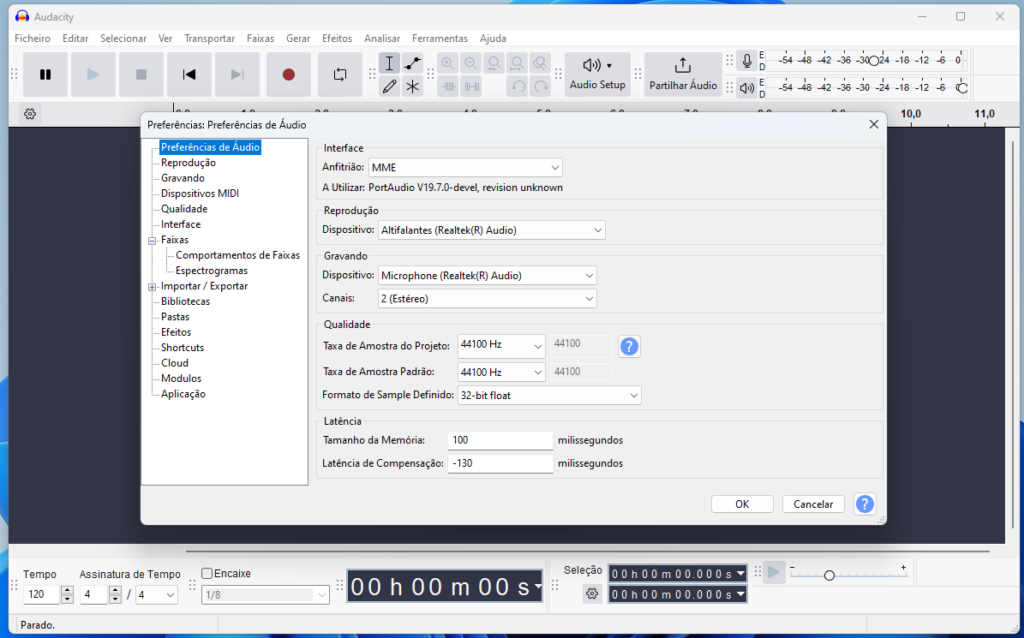Select the Multi-tool
This screenshot has width=1024, height=638.
(412, 87)
